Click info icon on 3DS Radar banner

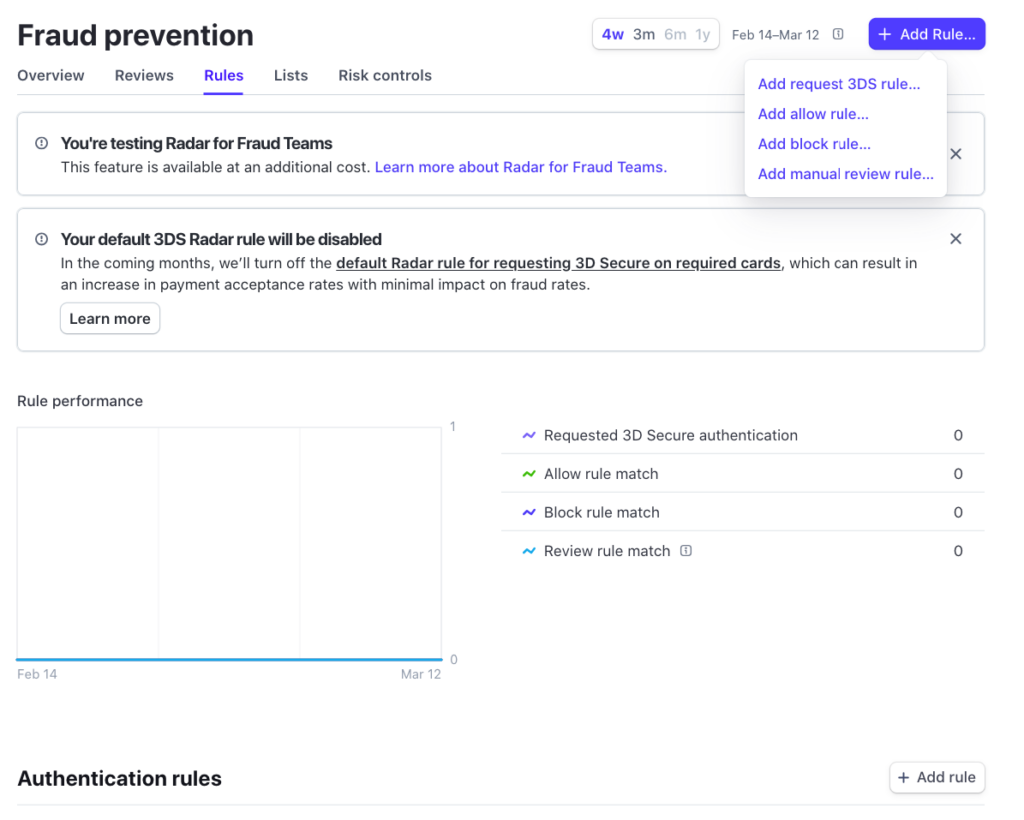pos(41,239)
